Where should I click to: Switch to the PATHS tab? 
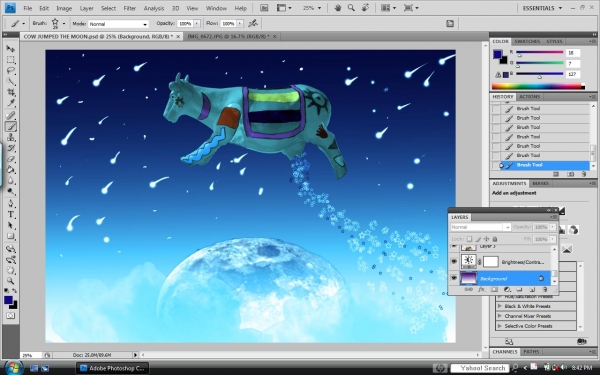tap(531, 352)
